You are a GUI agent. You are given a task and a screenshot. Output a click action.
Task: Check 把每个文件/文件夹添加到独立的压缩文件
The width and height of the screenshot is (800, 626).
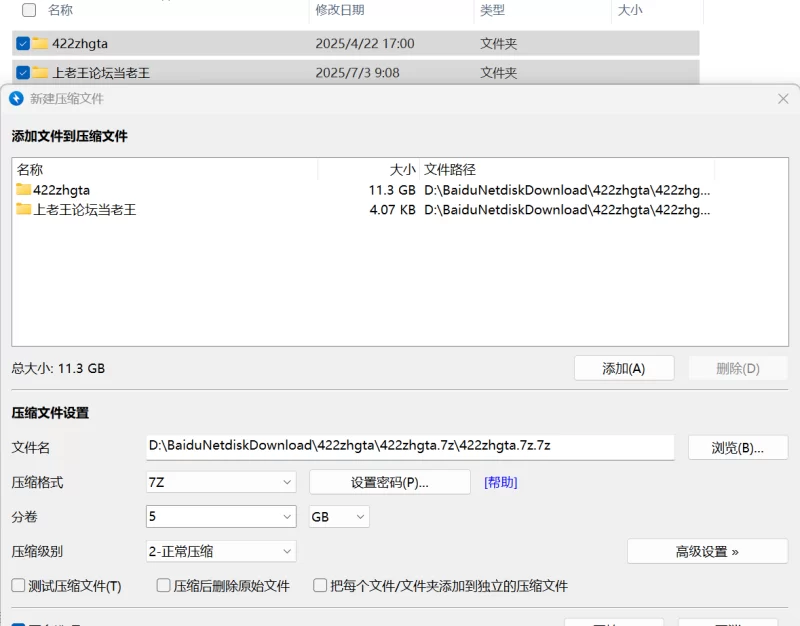(320, 585)
